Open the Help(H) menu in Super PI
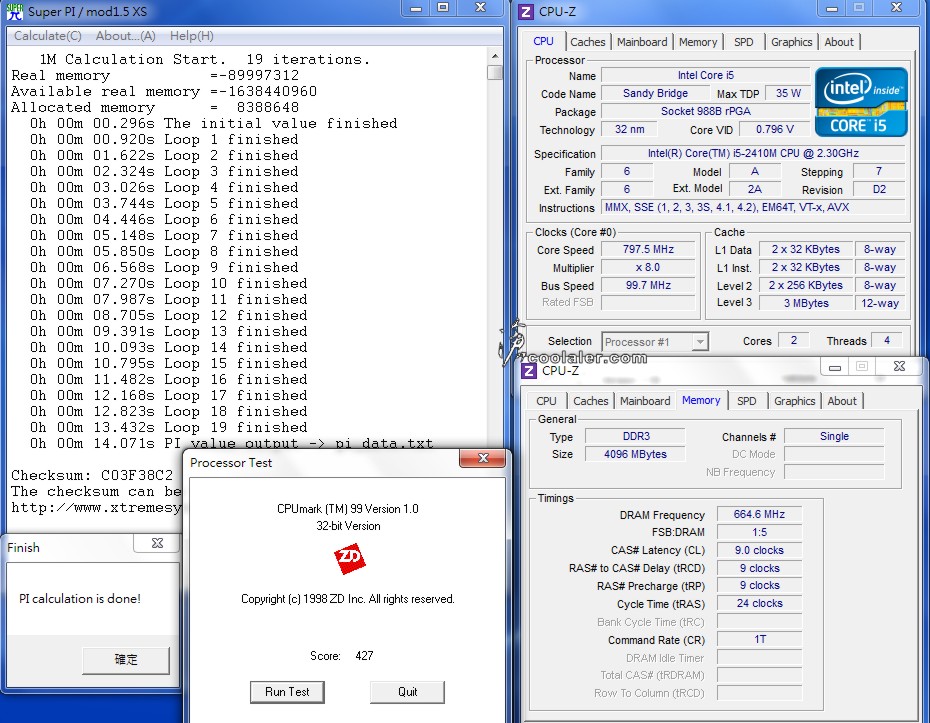The height and width of the screenshot is (723, 930). [x=192, y=36]
